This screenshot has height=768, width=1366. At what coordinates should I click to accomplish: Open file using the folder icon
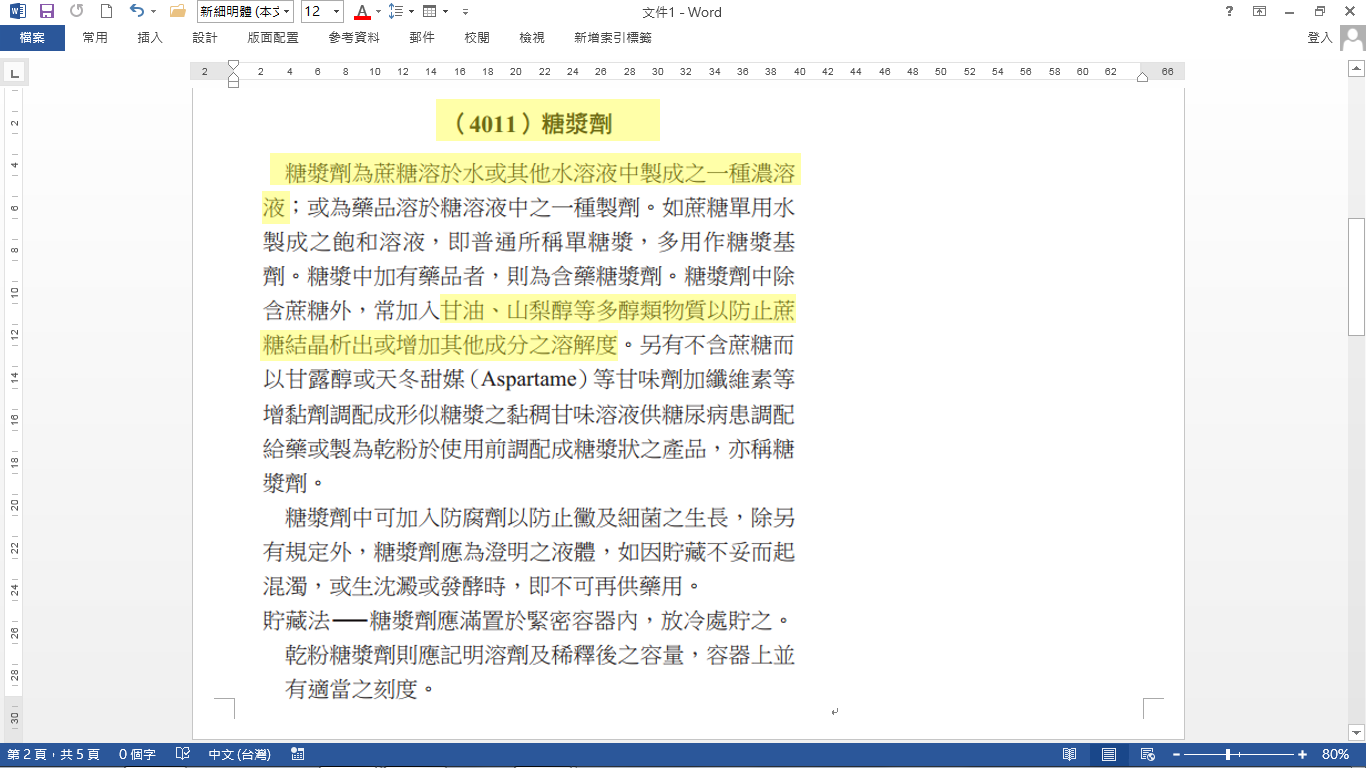178,12
